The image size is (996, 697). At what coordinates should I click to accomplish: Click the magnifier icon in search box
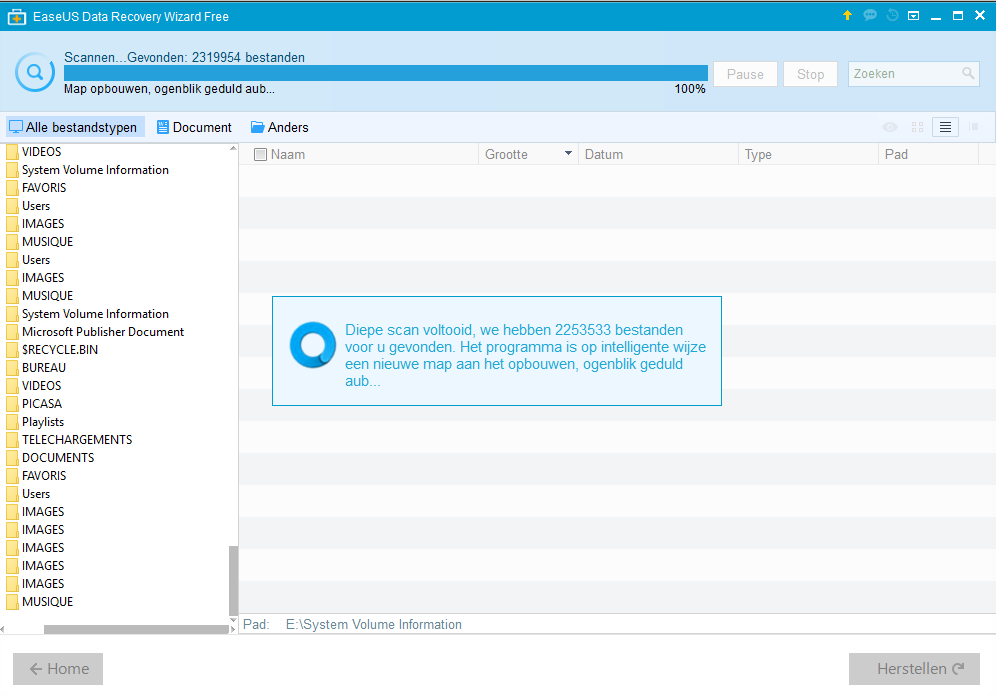[x=968, y=74]
